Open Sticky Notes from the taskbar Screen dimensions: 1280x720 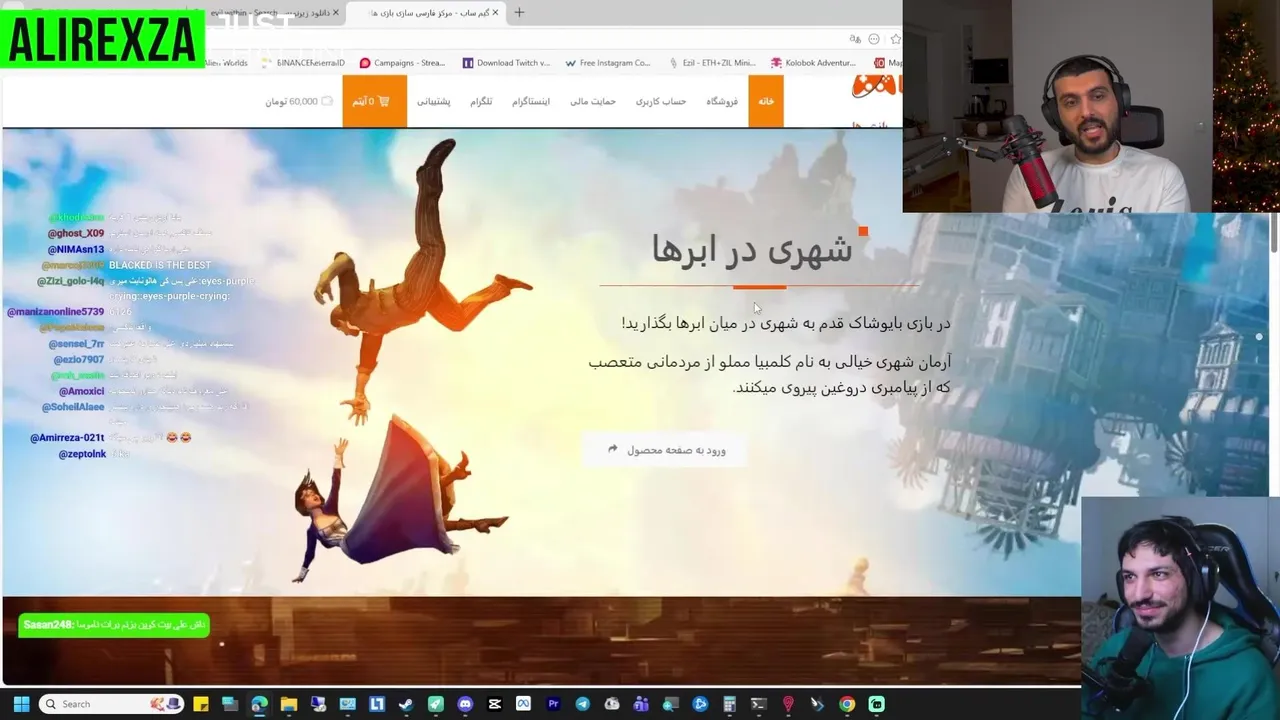click(x=201, y=704)
